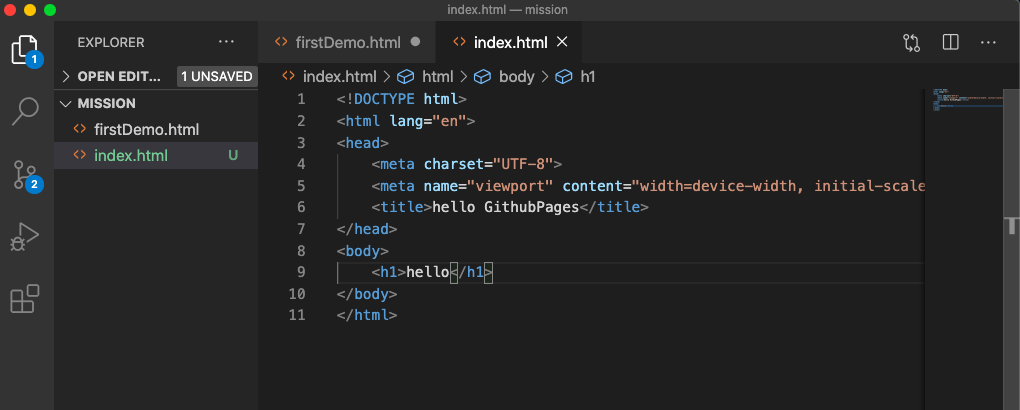1020x410 pixels.
Task: Split the editor to the right
Action: coord(950,42)
